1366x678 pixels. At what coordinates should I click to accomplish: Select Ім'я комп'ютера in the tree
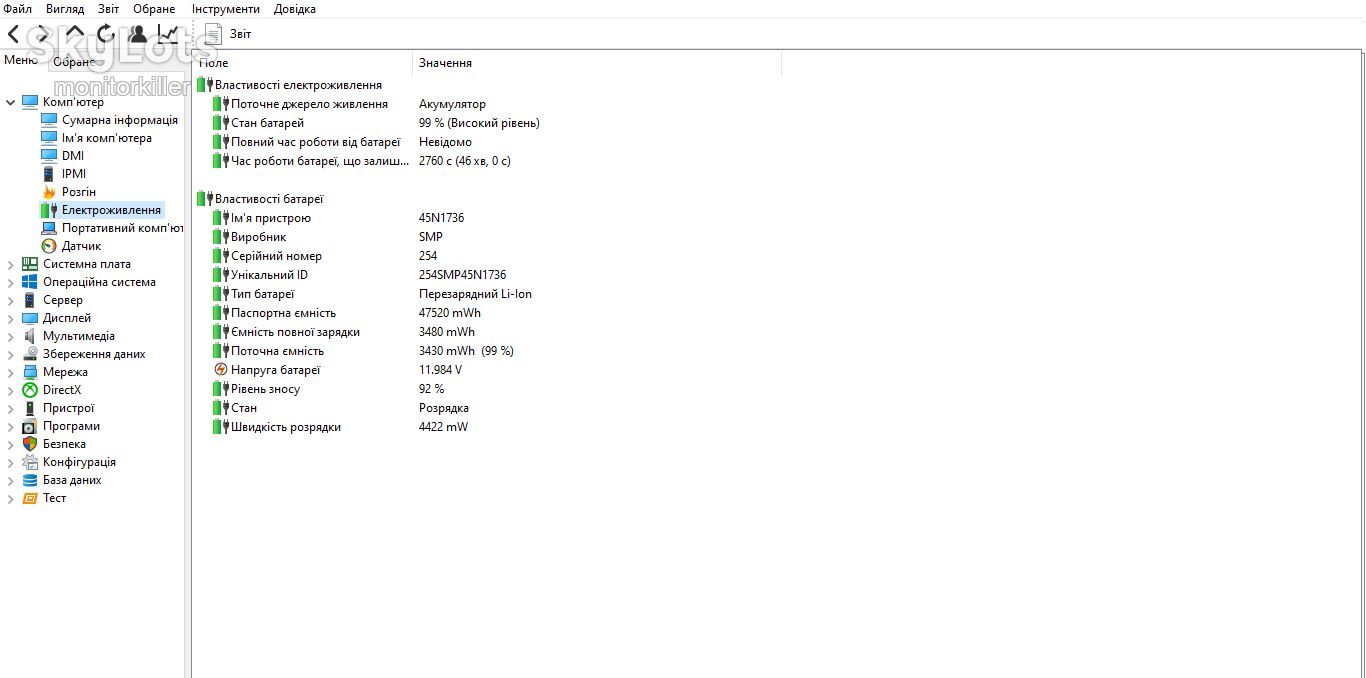[107, 138]
